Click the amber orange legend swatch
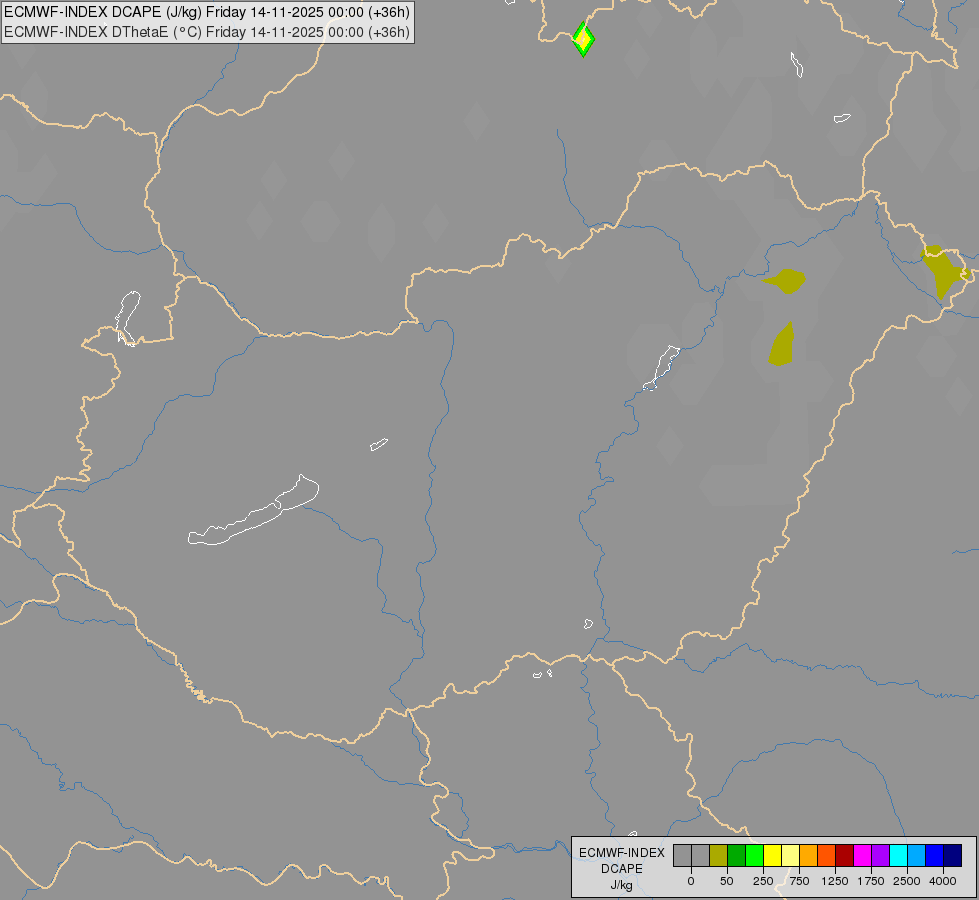Image resolution: width=979 pixels, height=900 pixels. [x=809, y=856]
